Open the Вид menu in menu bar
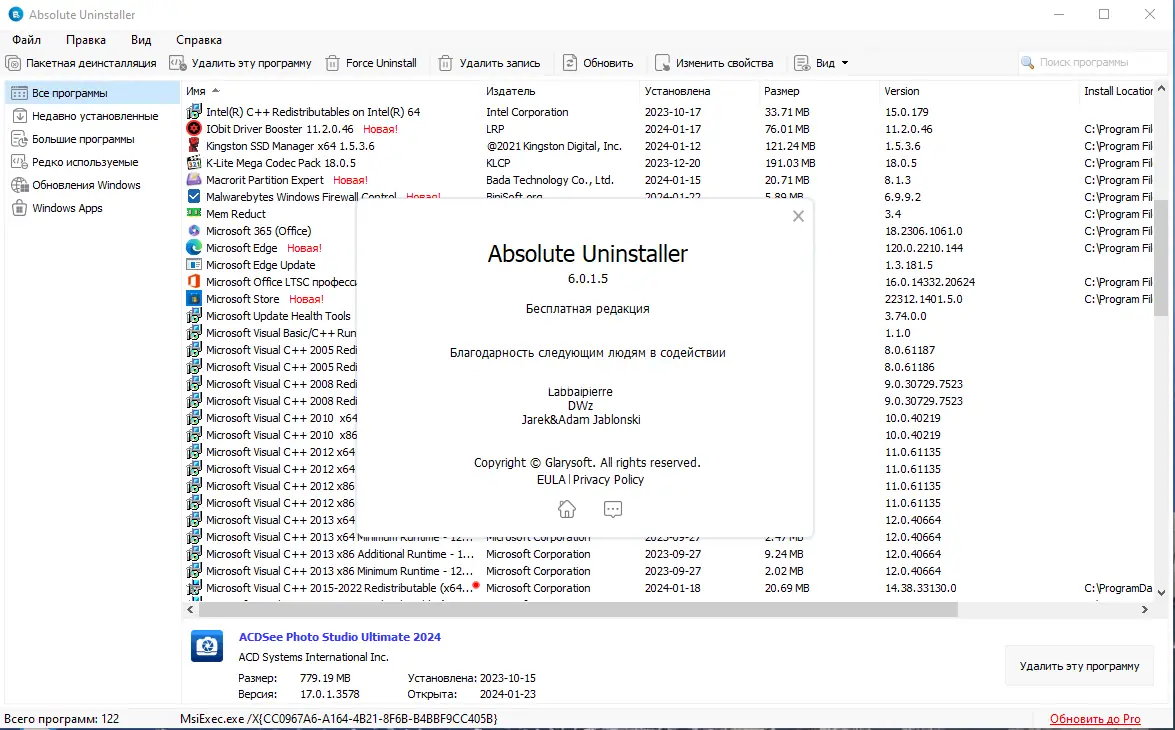 point(141,40)
